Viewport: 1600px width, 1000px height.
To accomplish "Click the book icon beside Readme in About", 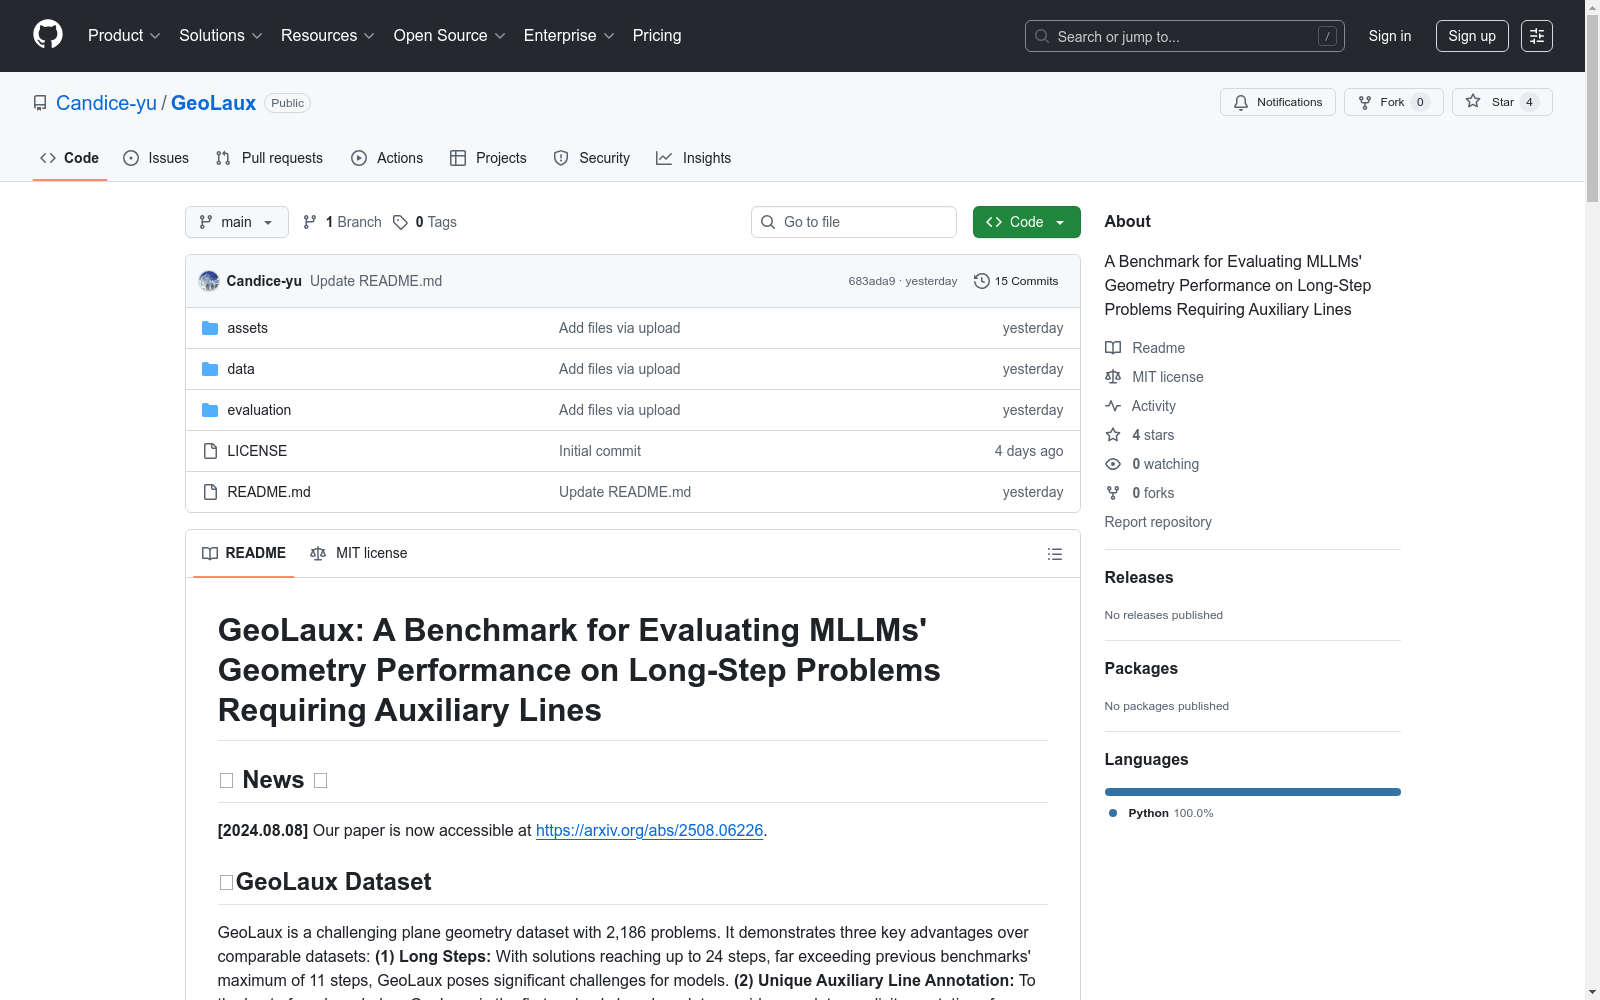I will coord(1113,348).
